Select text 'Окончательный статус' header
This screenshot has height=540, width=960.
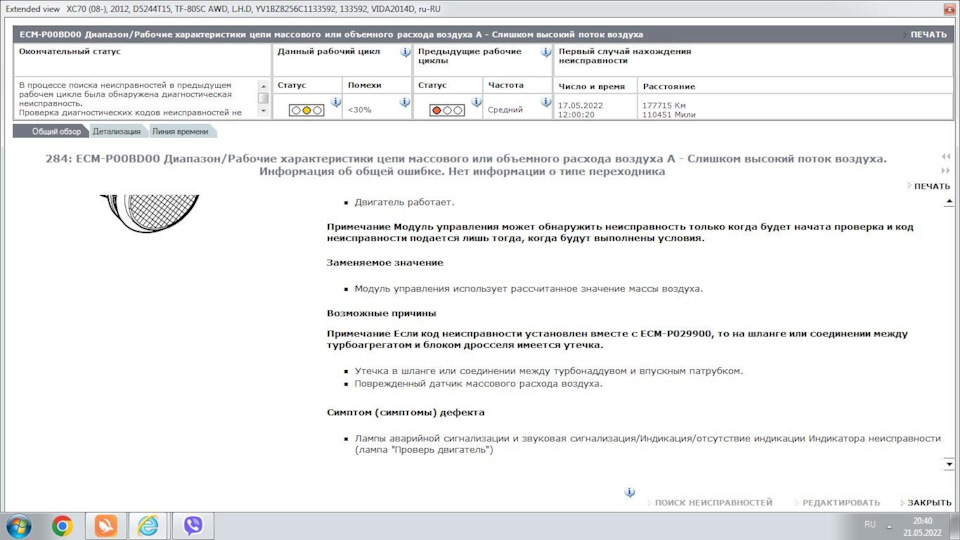coord(70,51)
